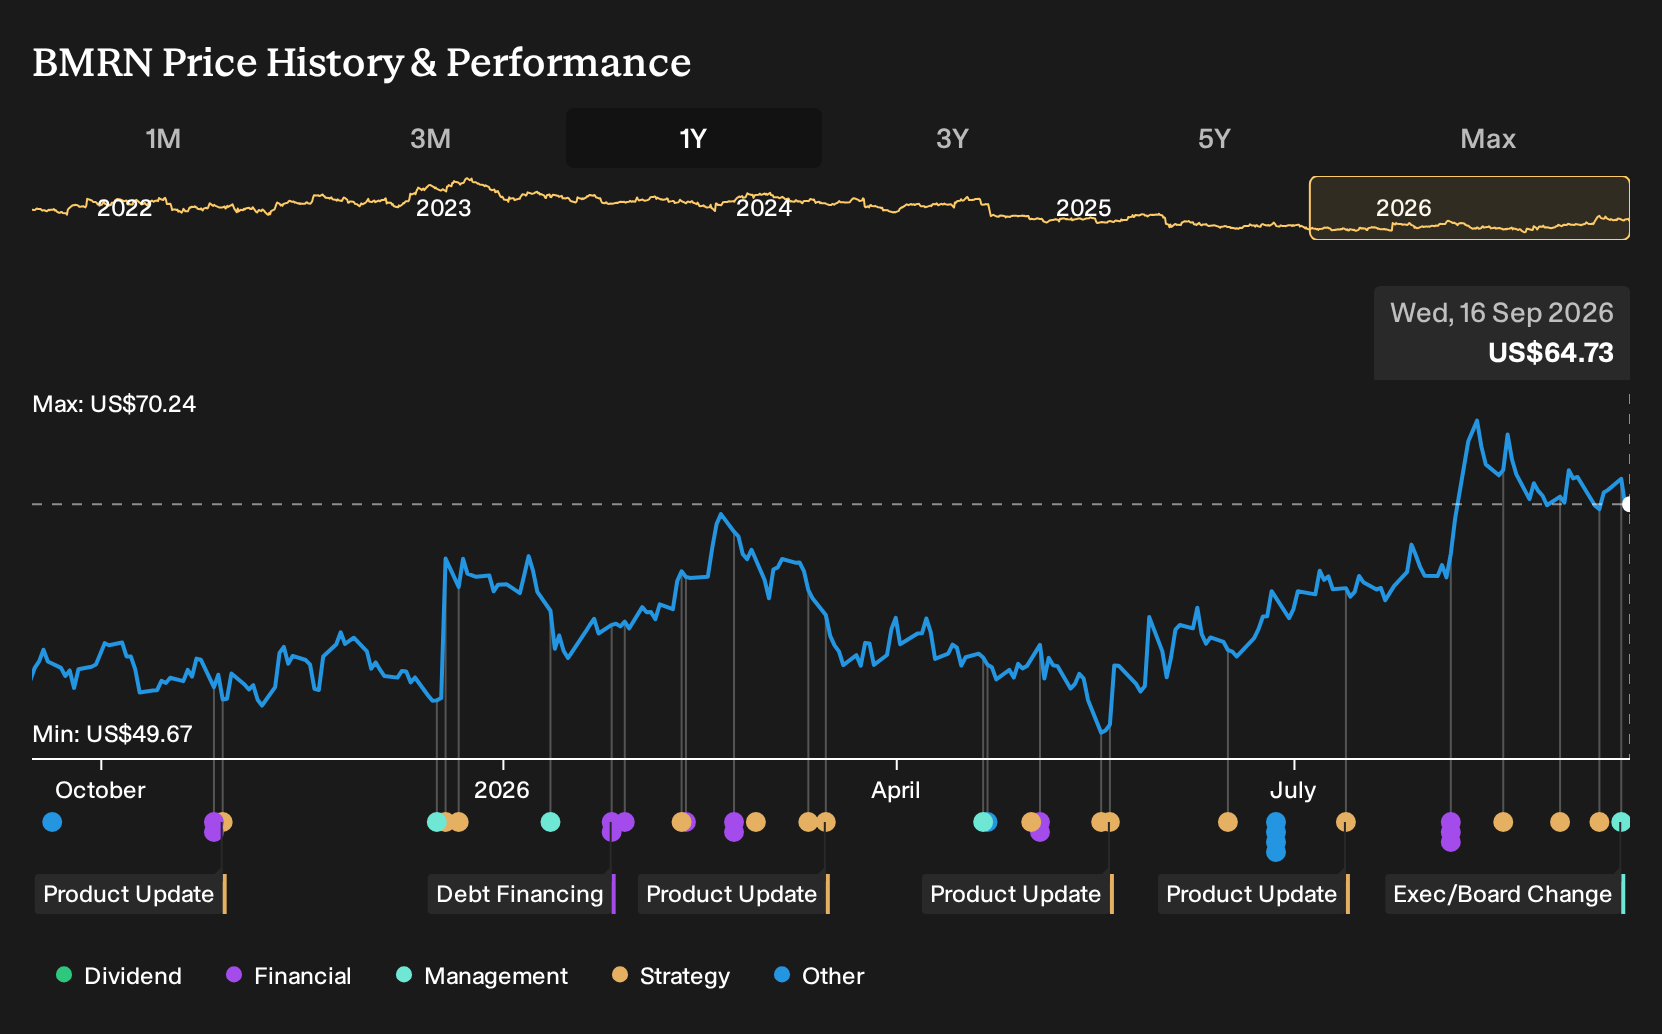Viewport: 1662px width, 1034px height.
Task: Show the 5Y price range
Action: 1214,138
